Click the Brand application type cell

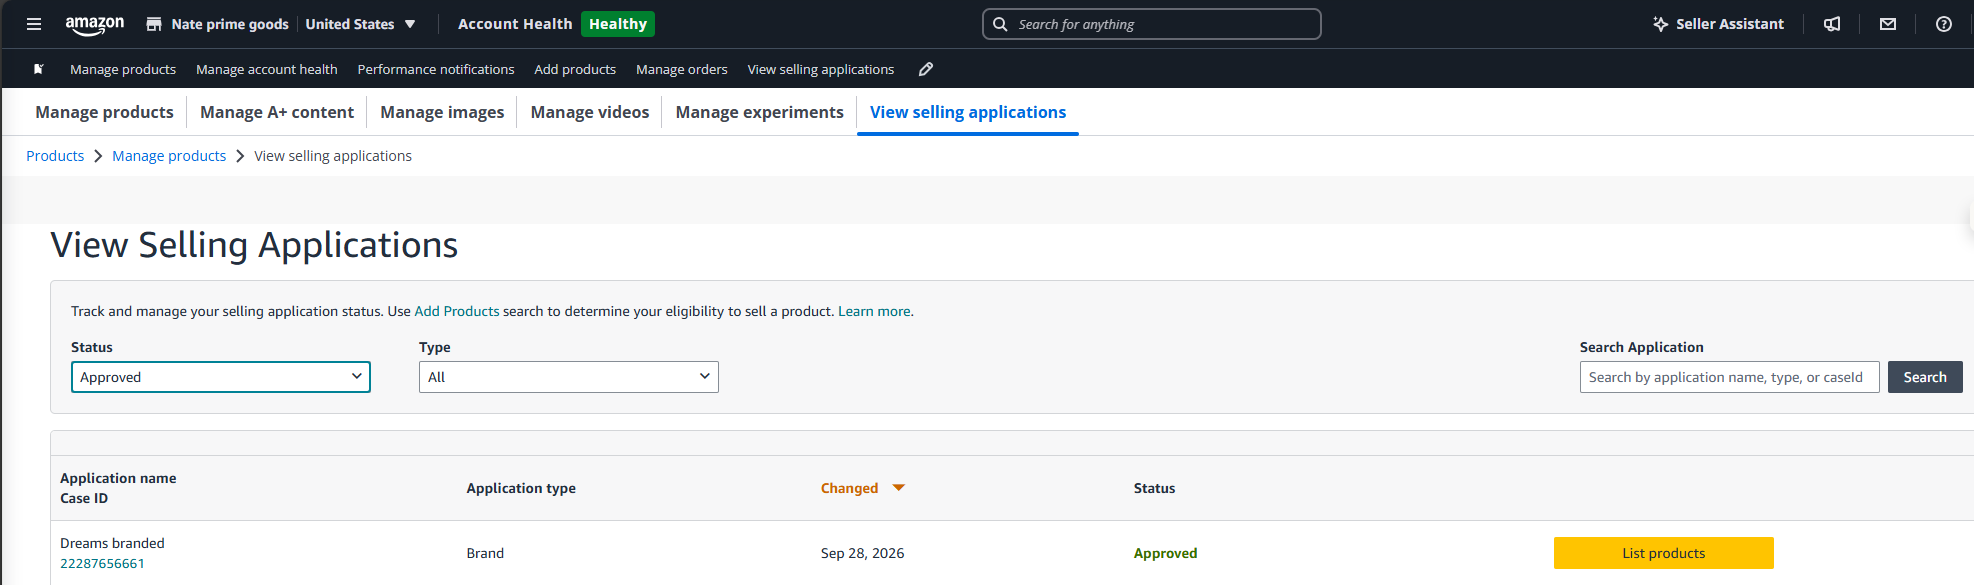click(485, 553)
